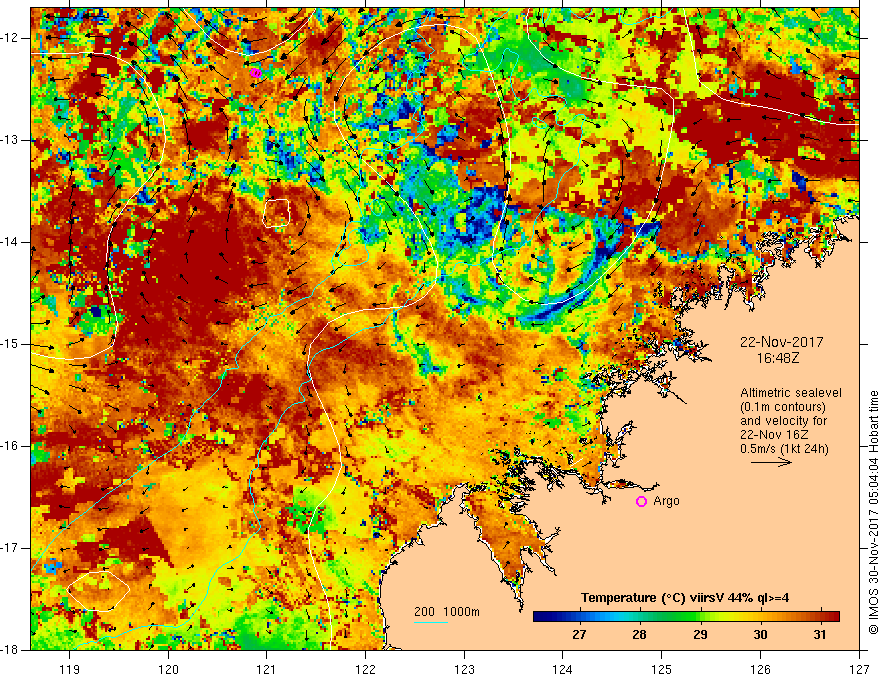
Task: Click the '127' longitude axis label
Action: tap(859, 669)
